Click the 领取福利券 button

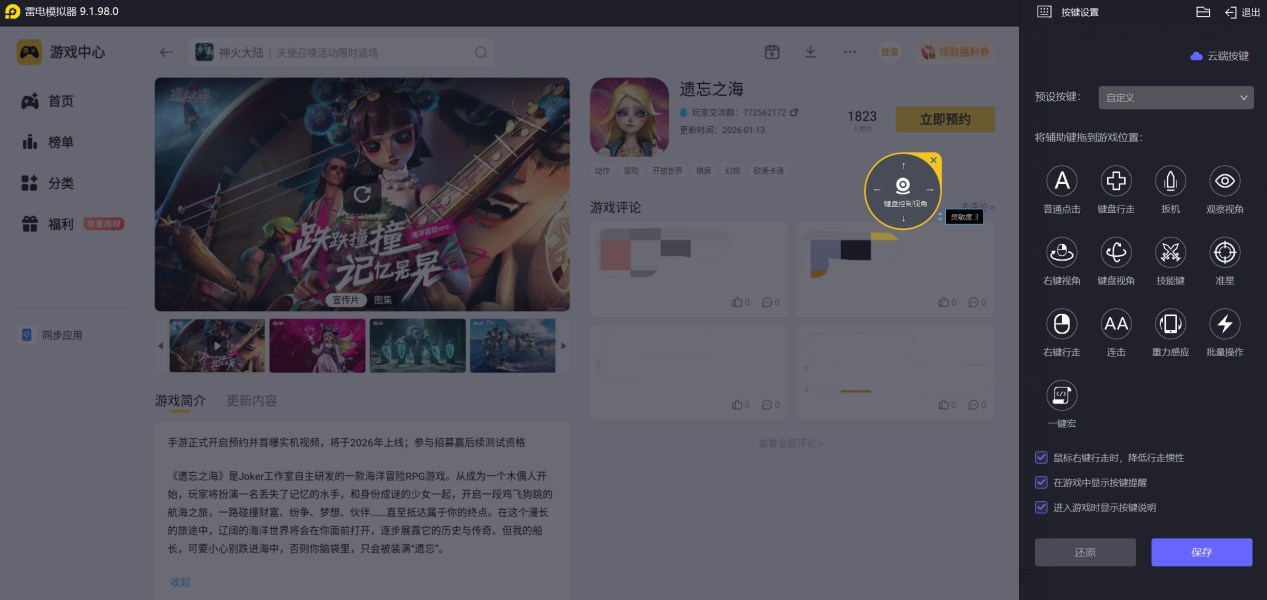pyautogui.click(x=954, y=52)
